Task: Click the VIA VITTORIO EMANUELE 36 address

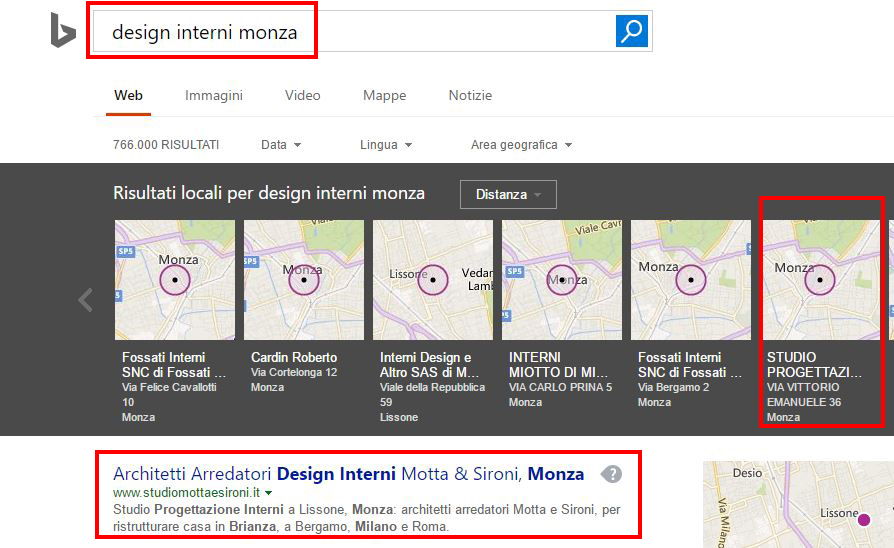Action: [x=804, y=395]
